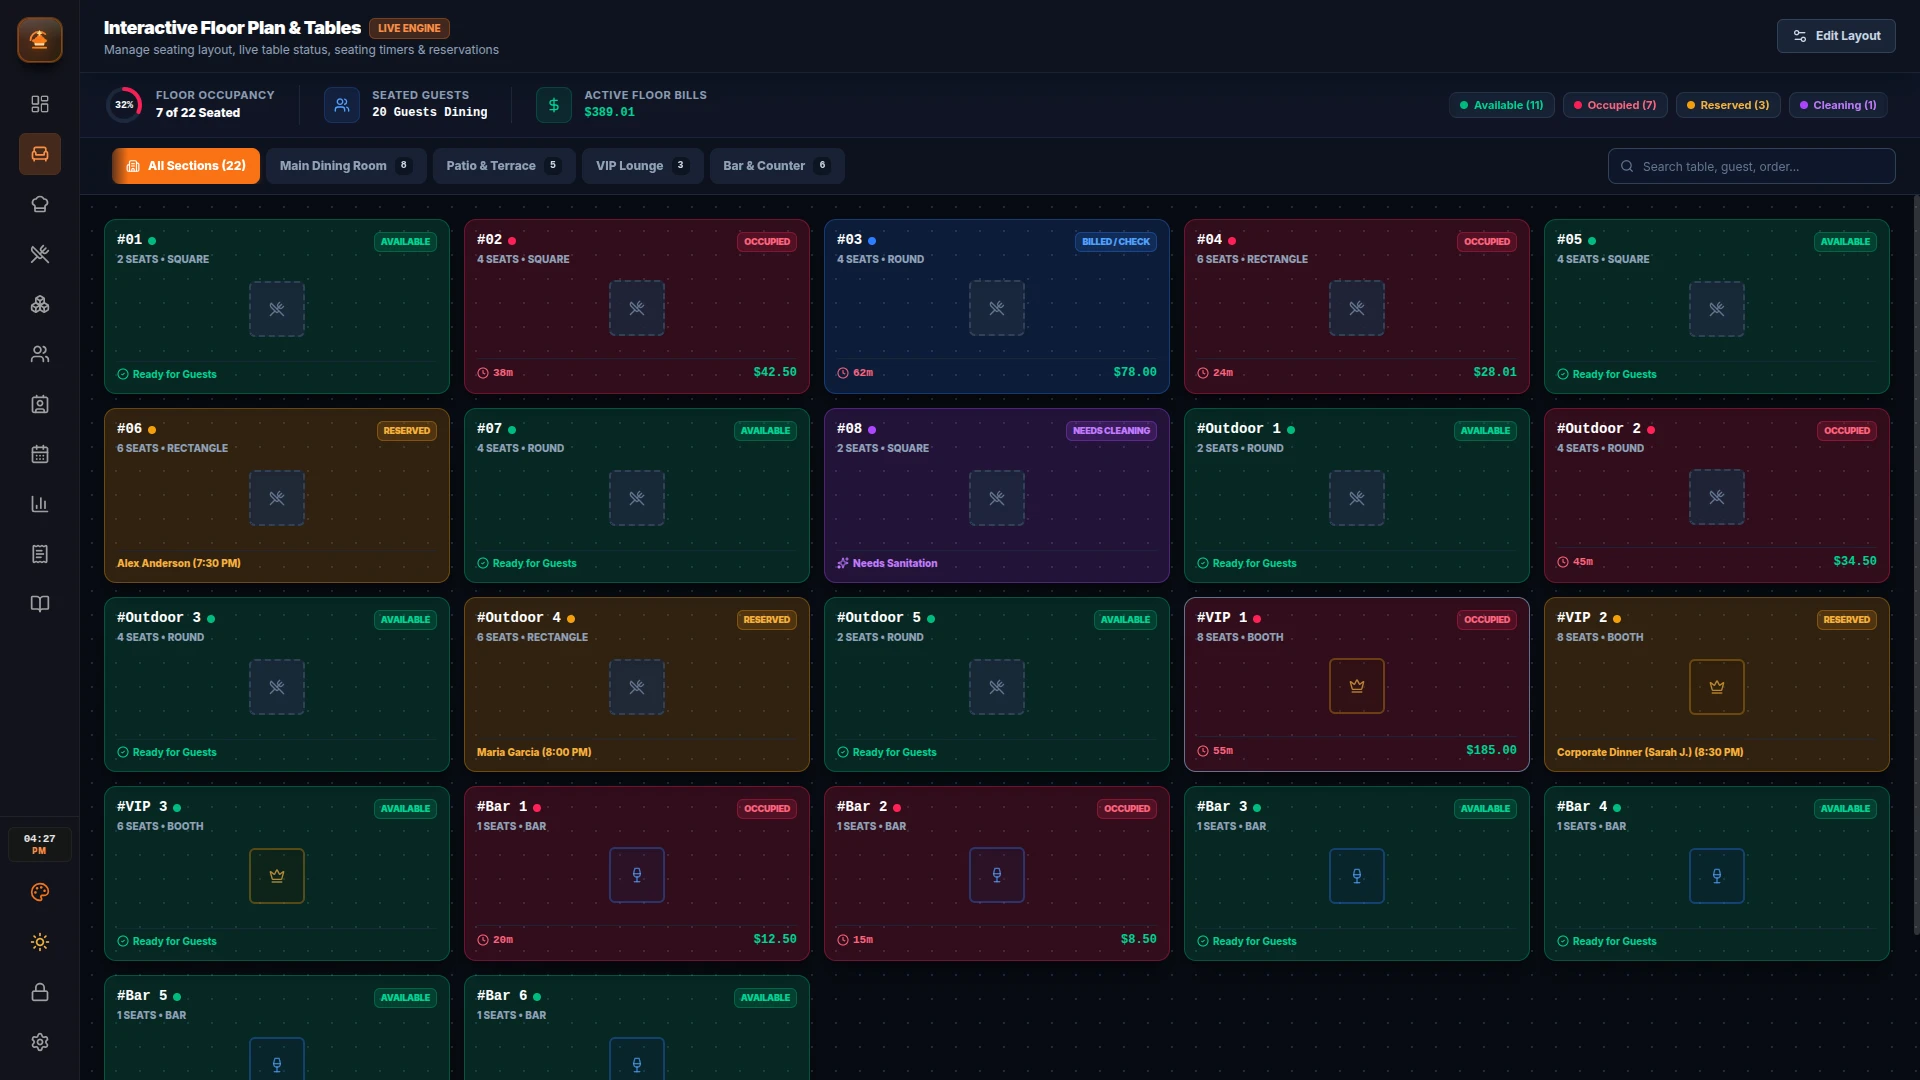Click the lock screen icon

pyautogui.click(x=40, y=992)
